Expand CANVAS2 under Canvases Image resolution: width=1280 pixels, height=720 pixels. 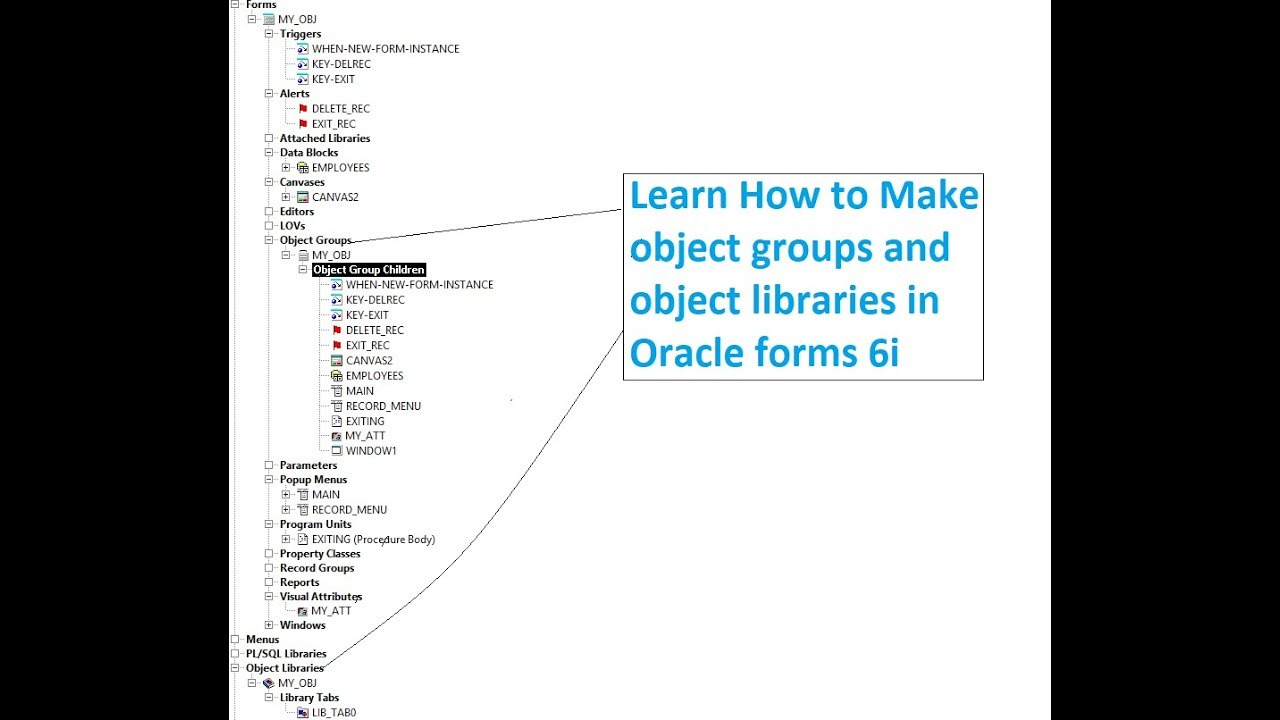pos(286,197)
